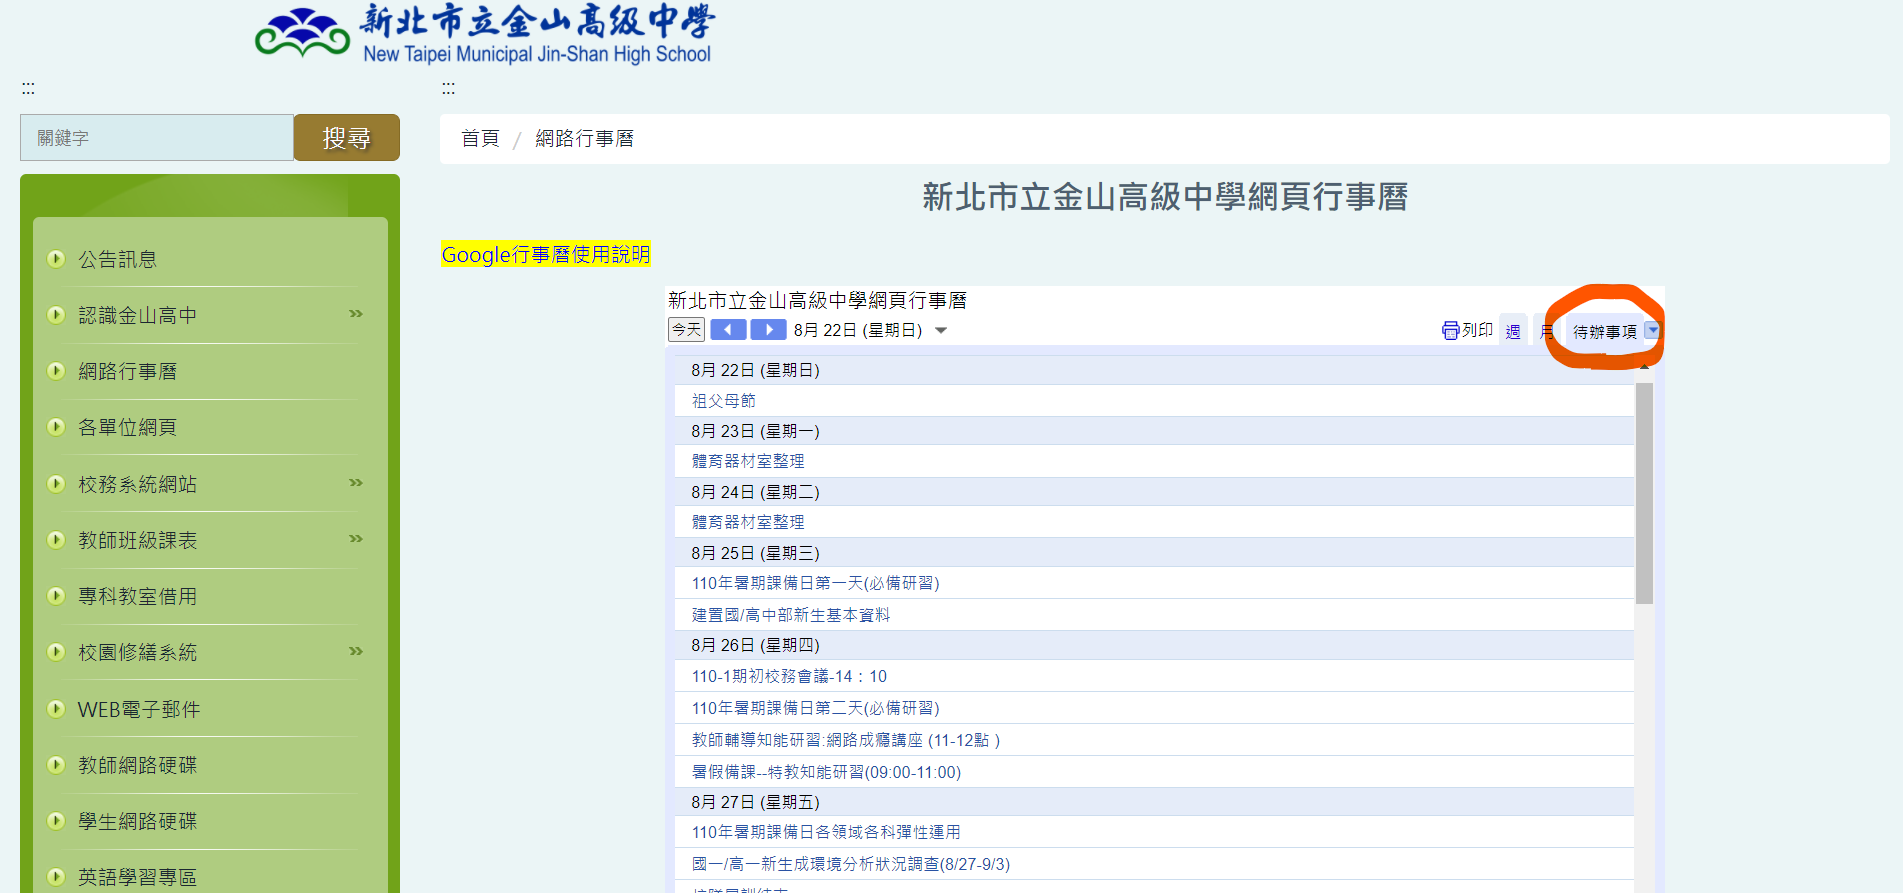Open the dropdown arrow next to 待辦事項
The image size is (1903, 893).
[x=1652, y=330]
